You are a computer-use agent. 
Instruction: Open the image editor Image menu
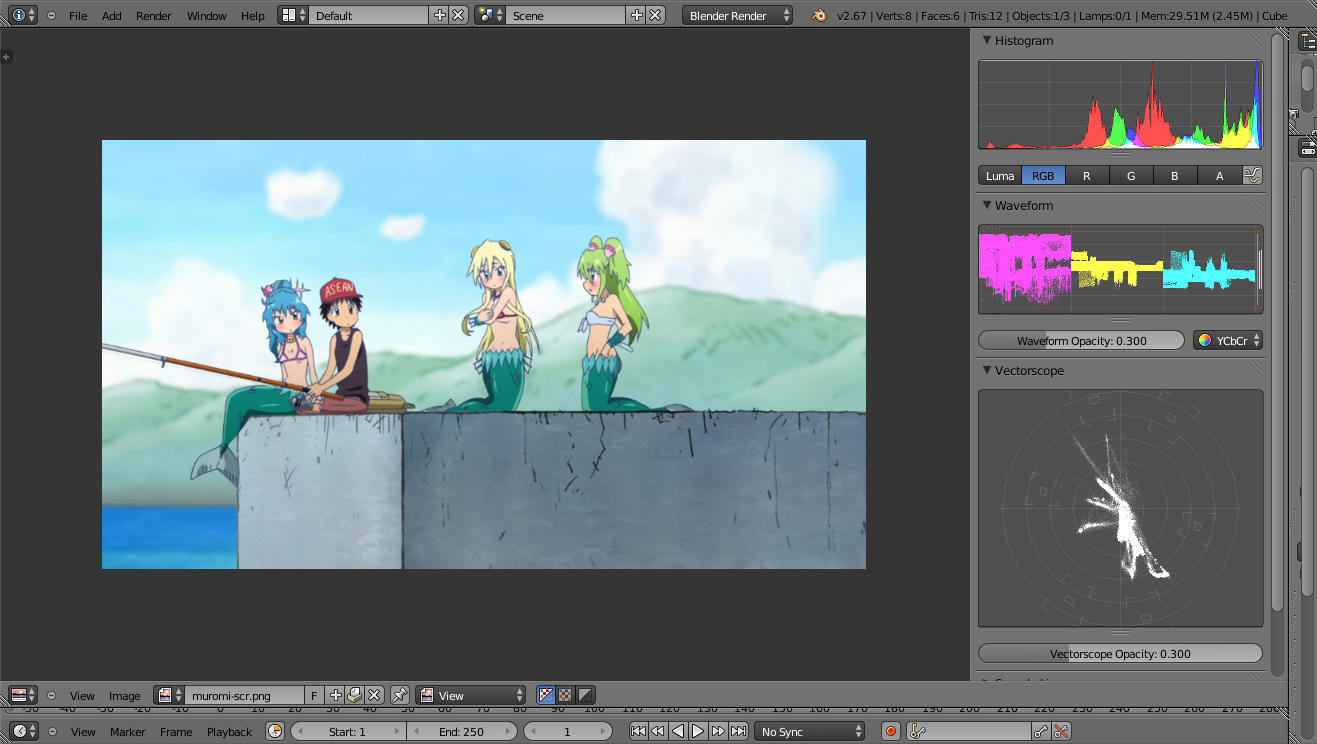click(x=125, y=696)
